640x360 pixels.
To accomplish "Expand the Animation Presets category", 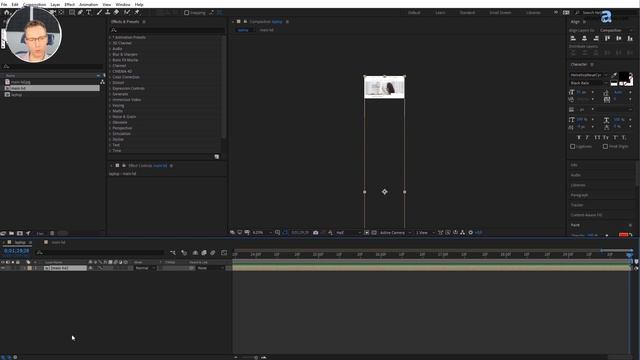I will [110, 37].
